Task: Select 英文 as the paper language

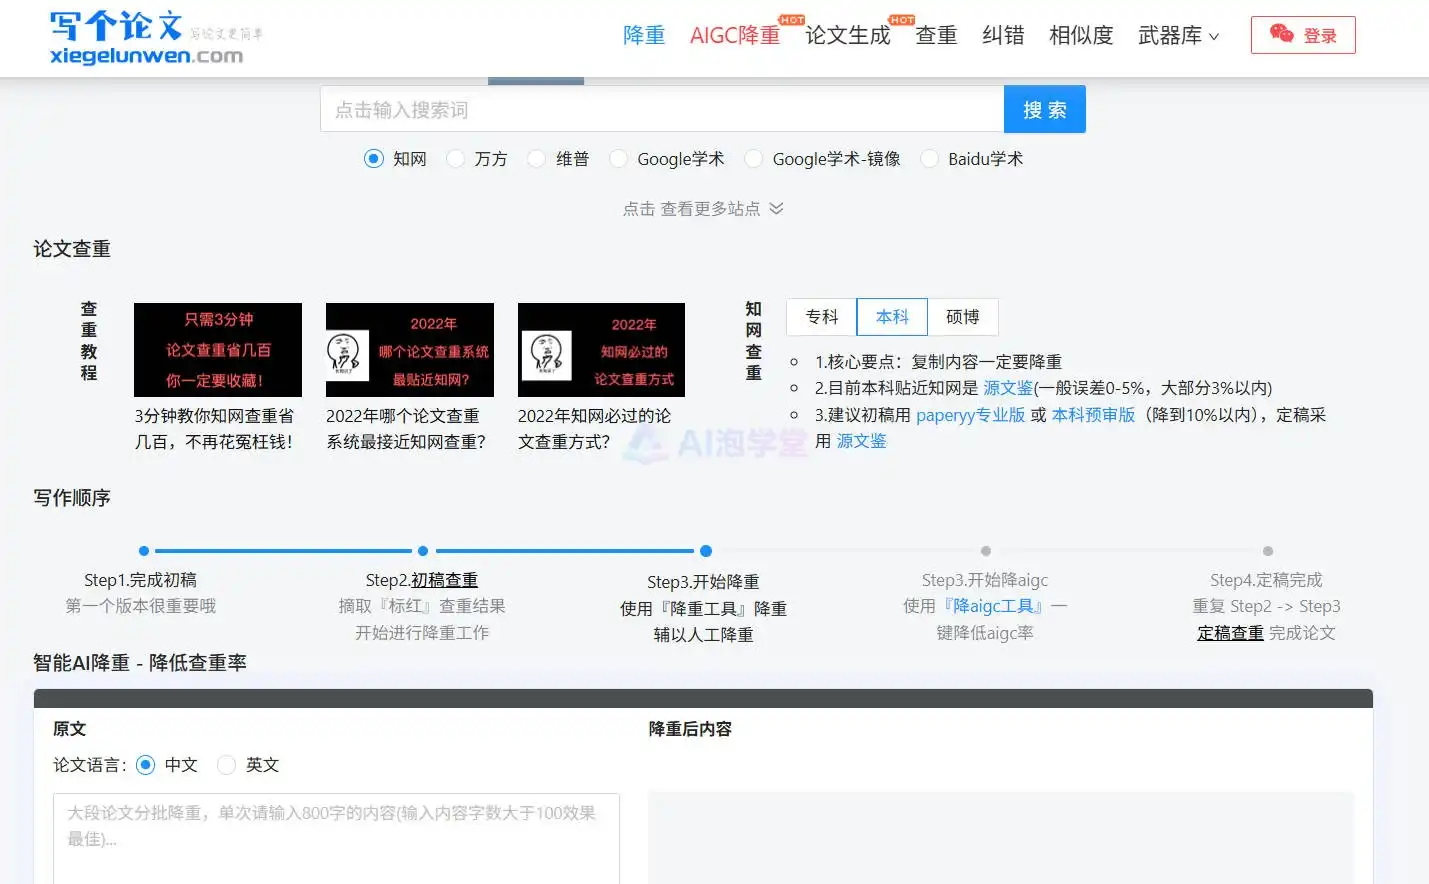Action: 227,765
